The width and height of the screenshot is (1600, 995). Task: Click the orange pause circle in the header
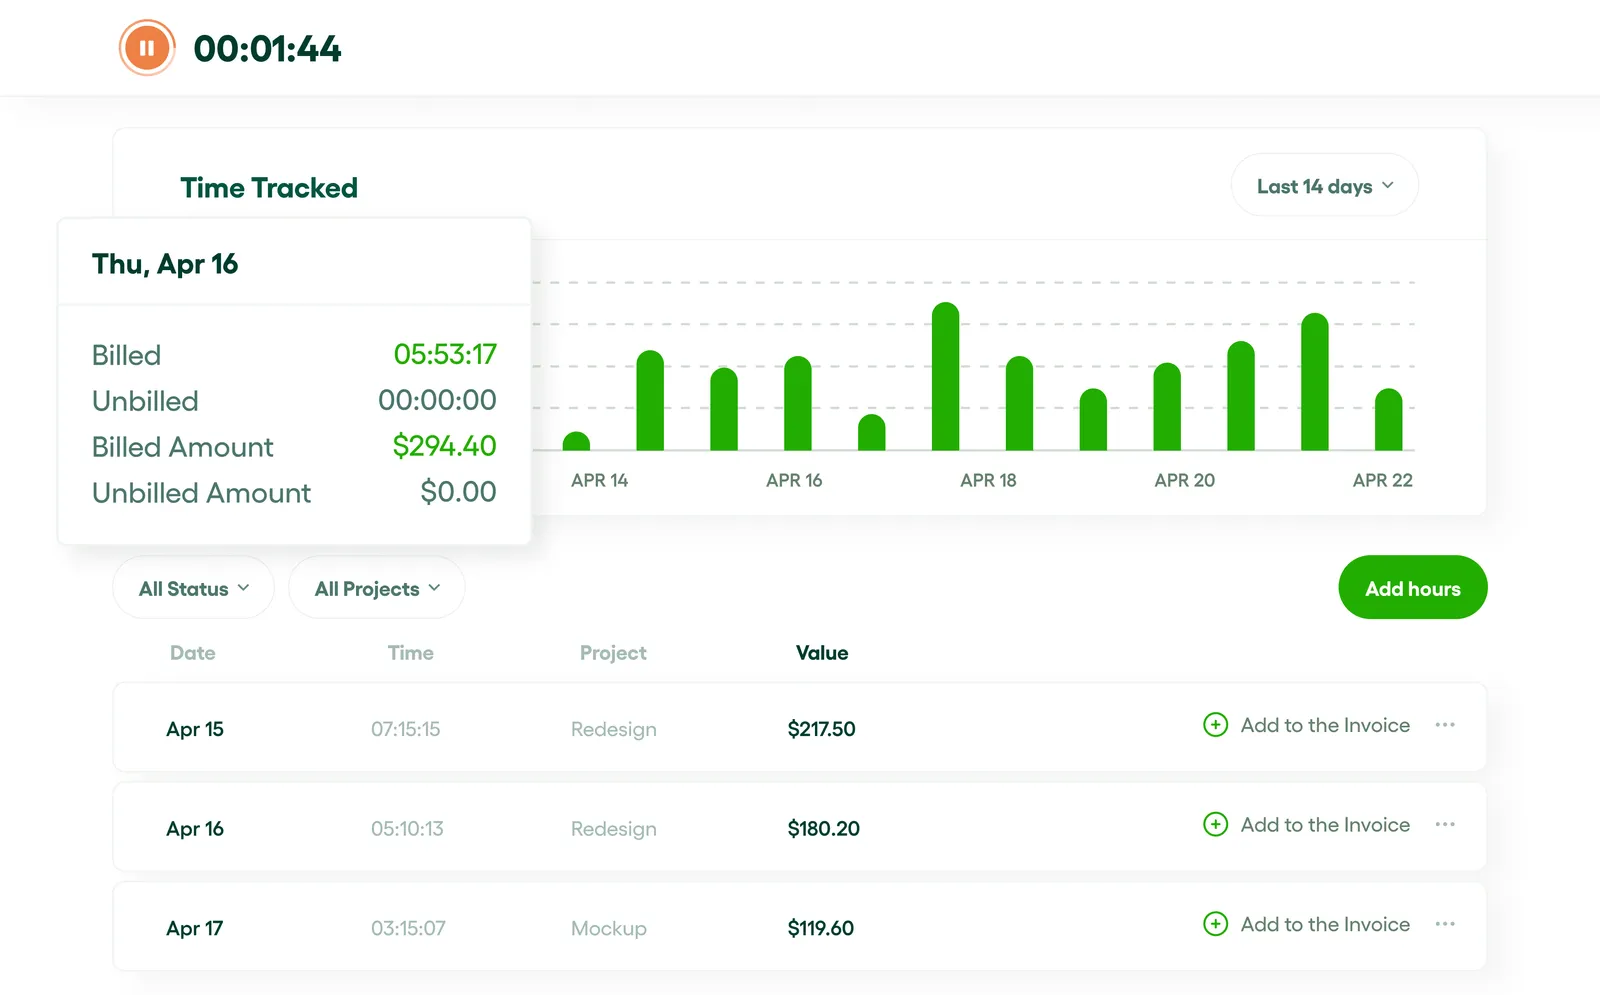(146, 46)
